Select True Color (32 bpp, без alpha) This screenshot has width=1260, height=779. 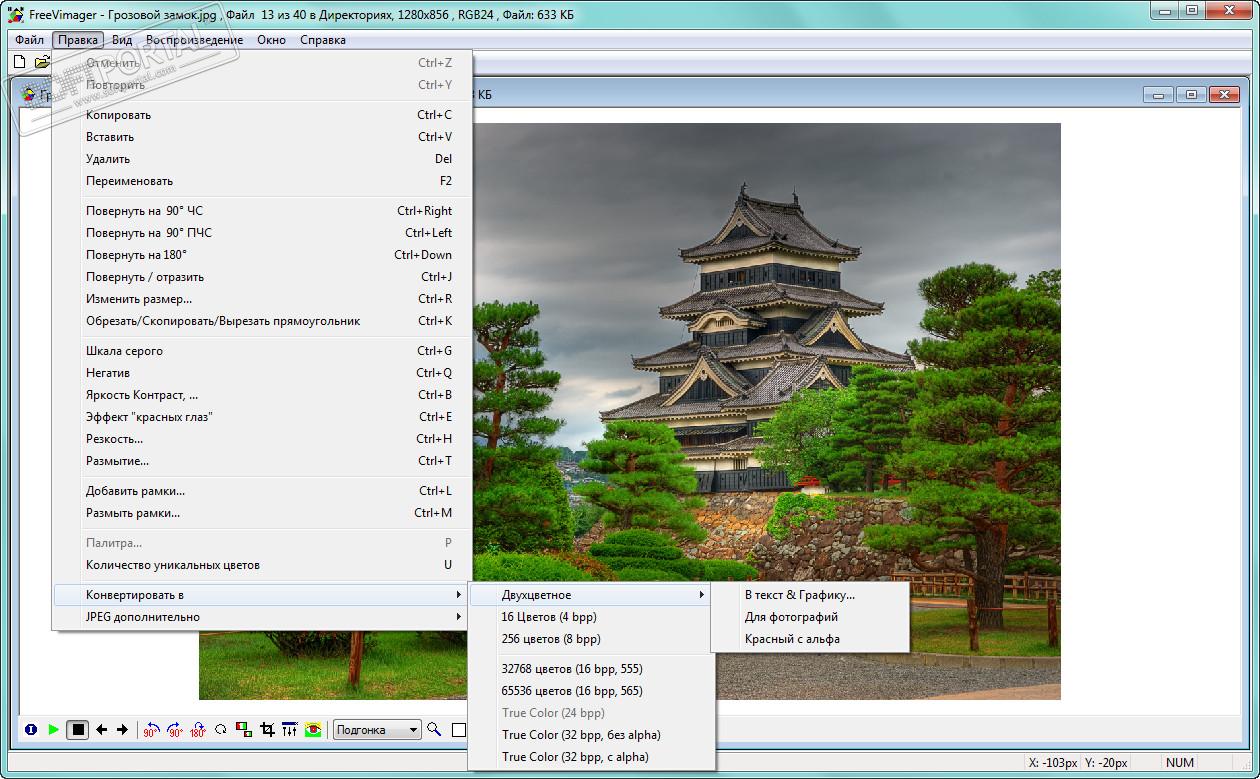tap(590, 735)
